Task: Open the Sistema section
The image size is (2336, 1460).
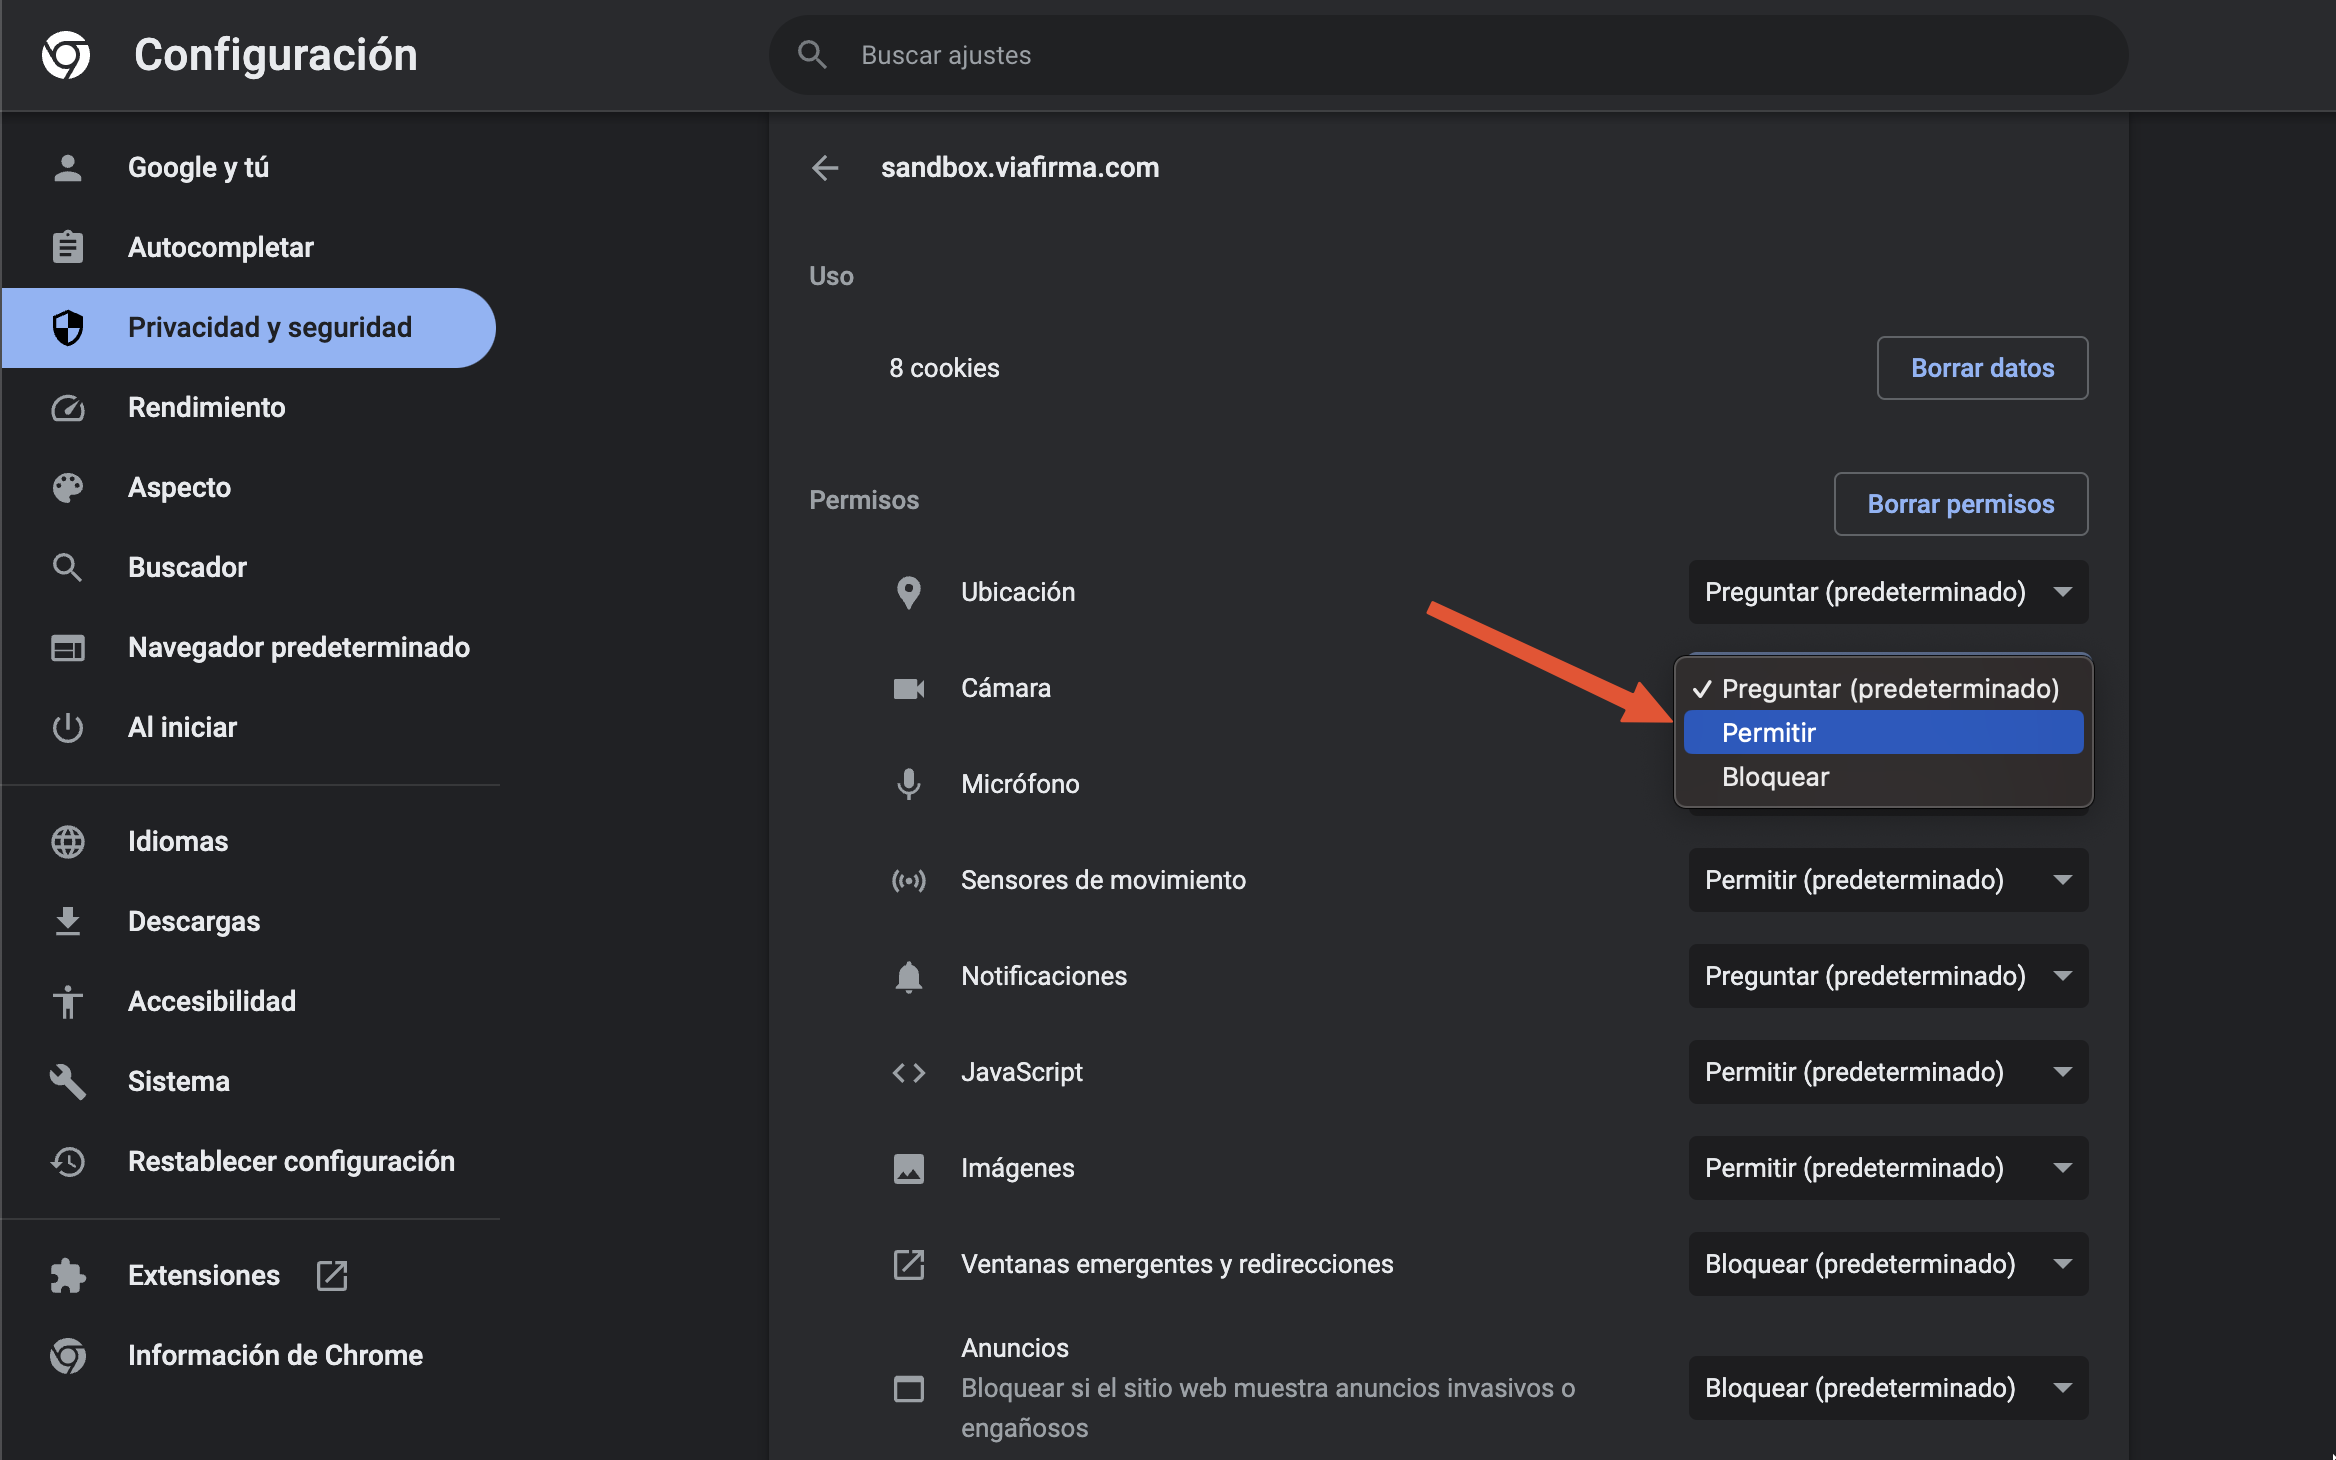Action: [250, 1081]
